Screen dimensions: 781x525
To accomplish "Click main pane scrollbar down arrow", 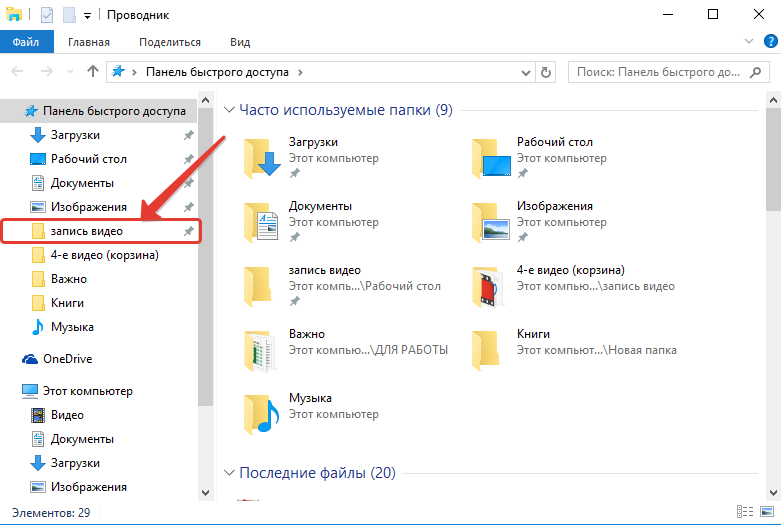I will pos(773,493).
